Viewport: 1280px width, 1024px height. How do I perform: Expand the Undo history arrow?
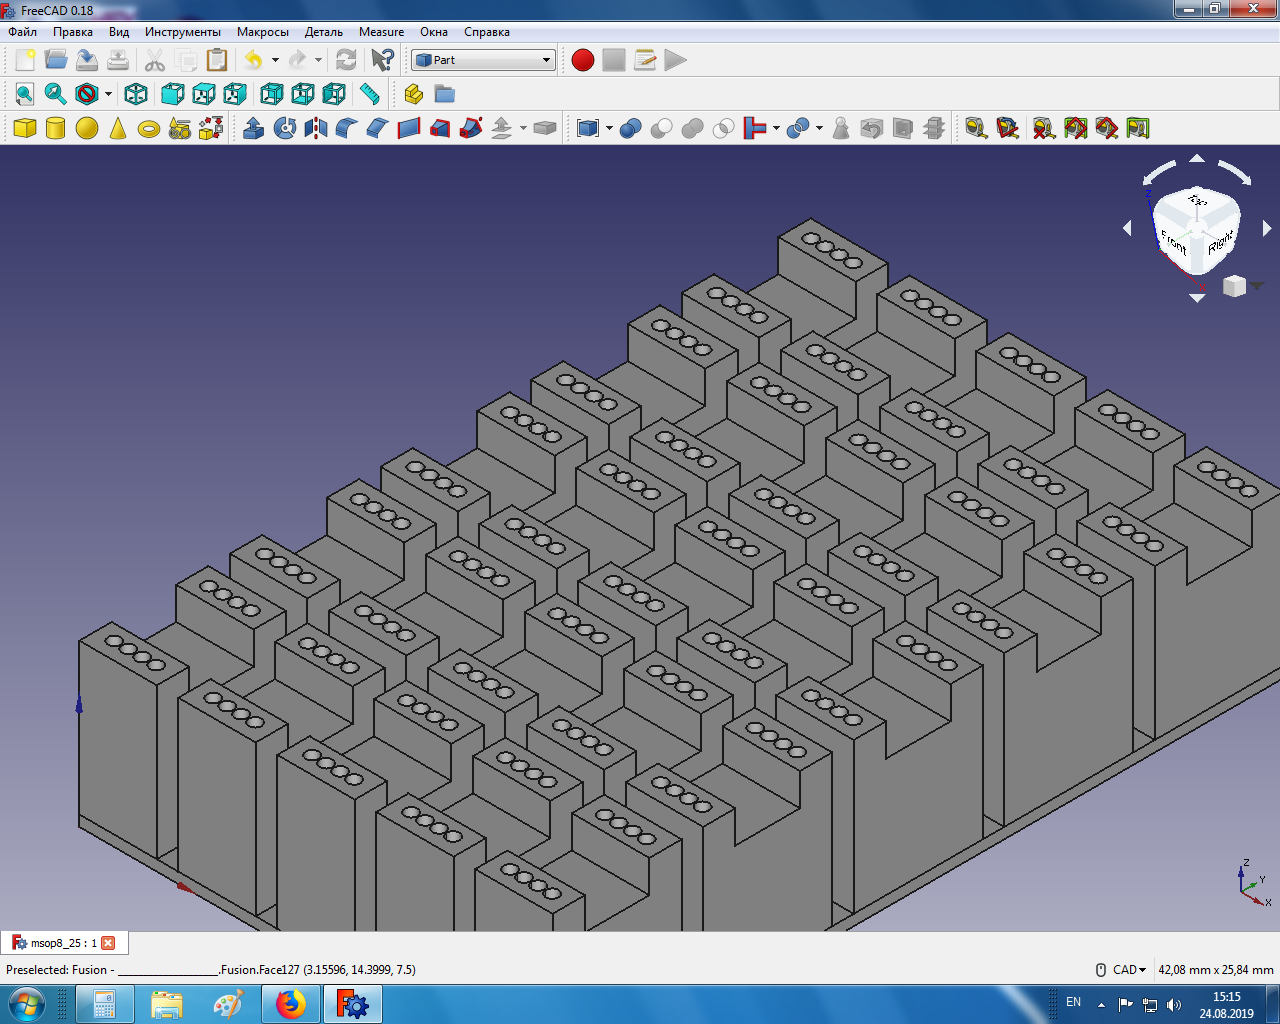click(275, 60)
